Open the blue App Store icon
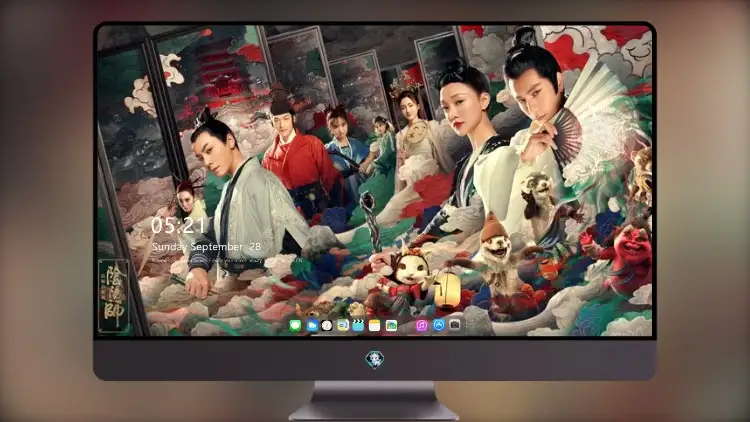This screenshot has height=422, width=750. (x=439, y=325)
